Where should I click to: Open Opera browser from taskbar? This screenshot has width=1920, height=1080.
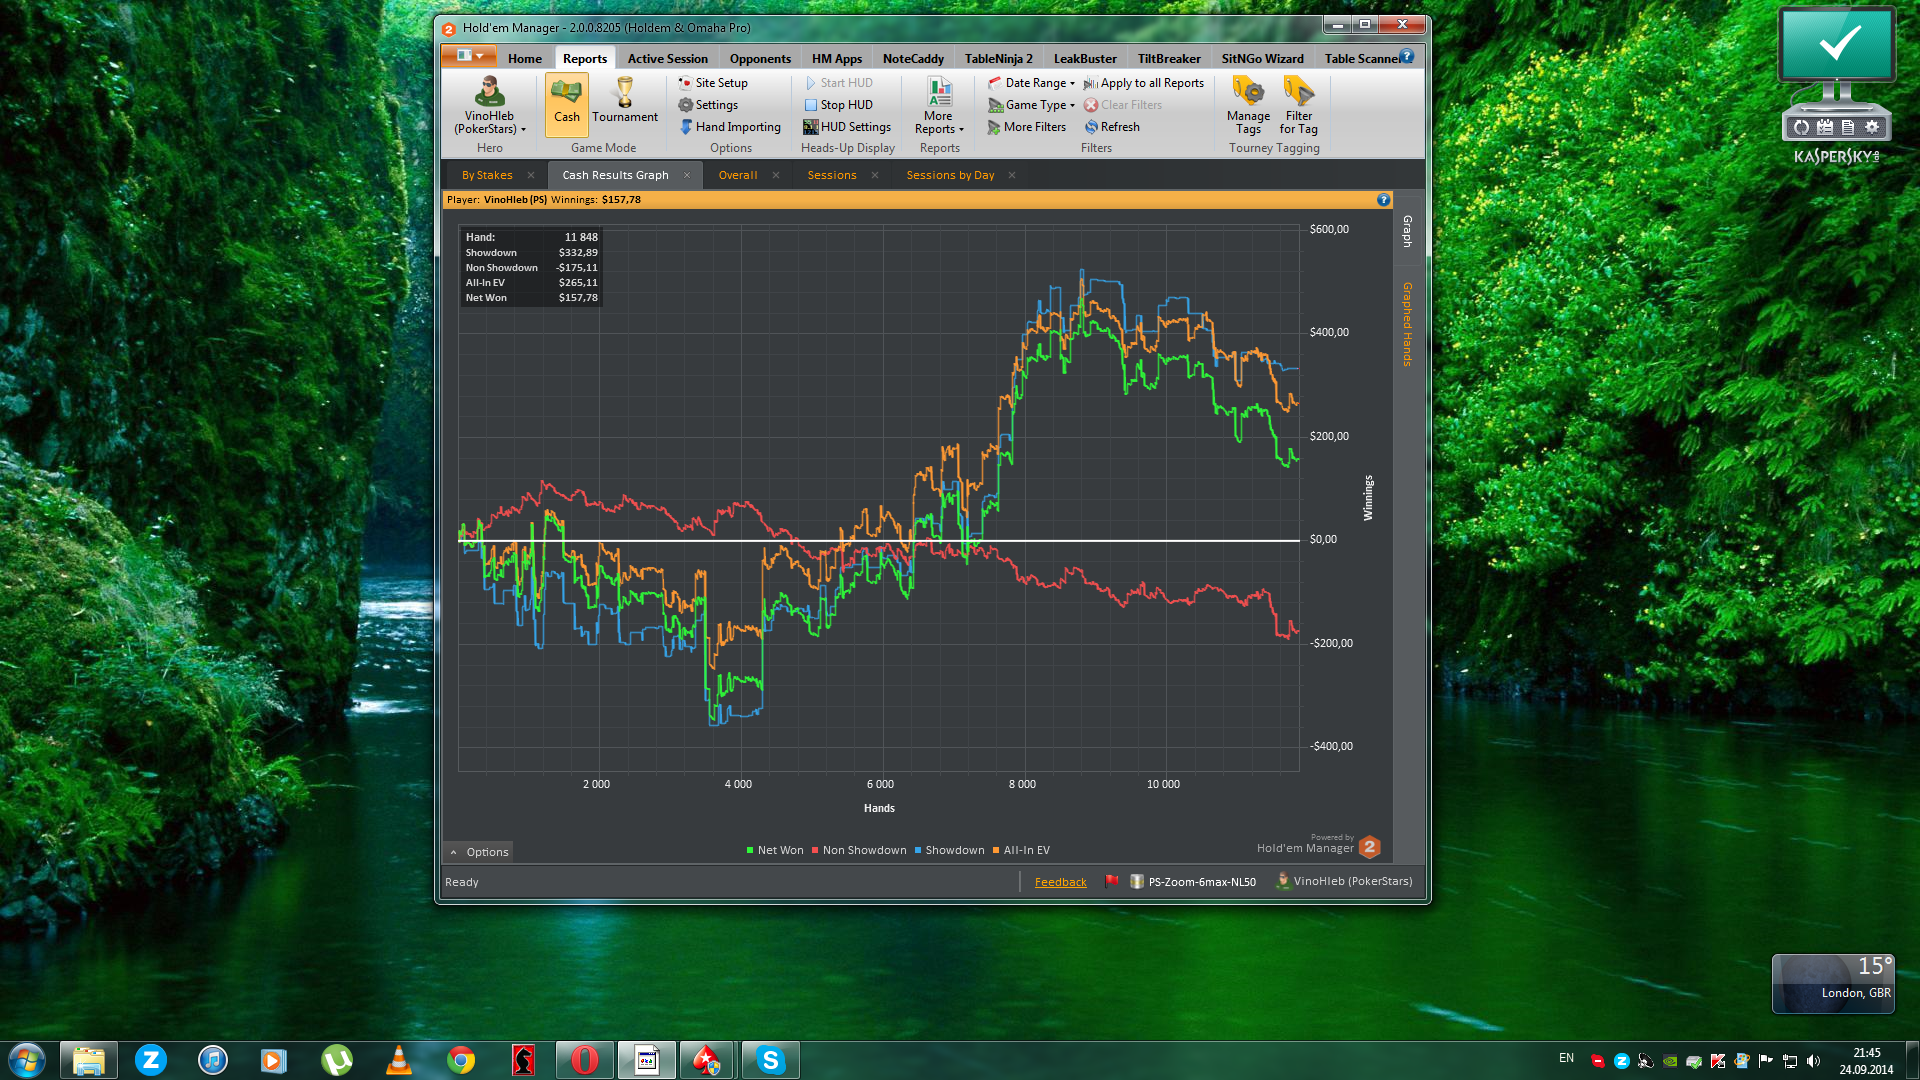click(x=585, y=1060)
